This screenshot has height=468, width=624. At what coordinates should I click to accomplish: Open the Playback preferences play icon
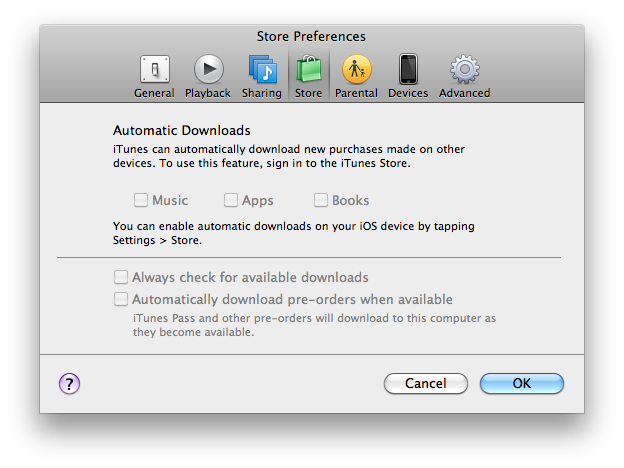pos(209,69)
